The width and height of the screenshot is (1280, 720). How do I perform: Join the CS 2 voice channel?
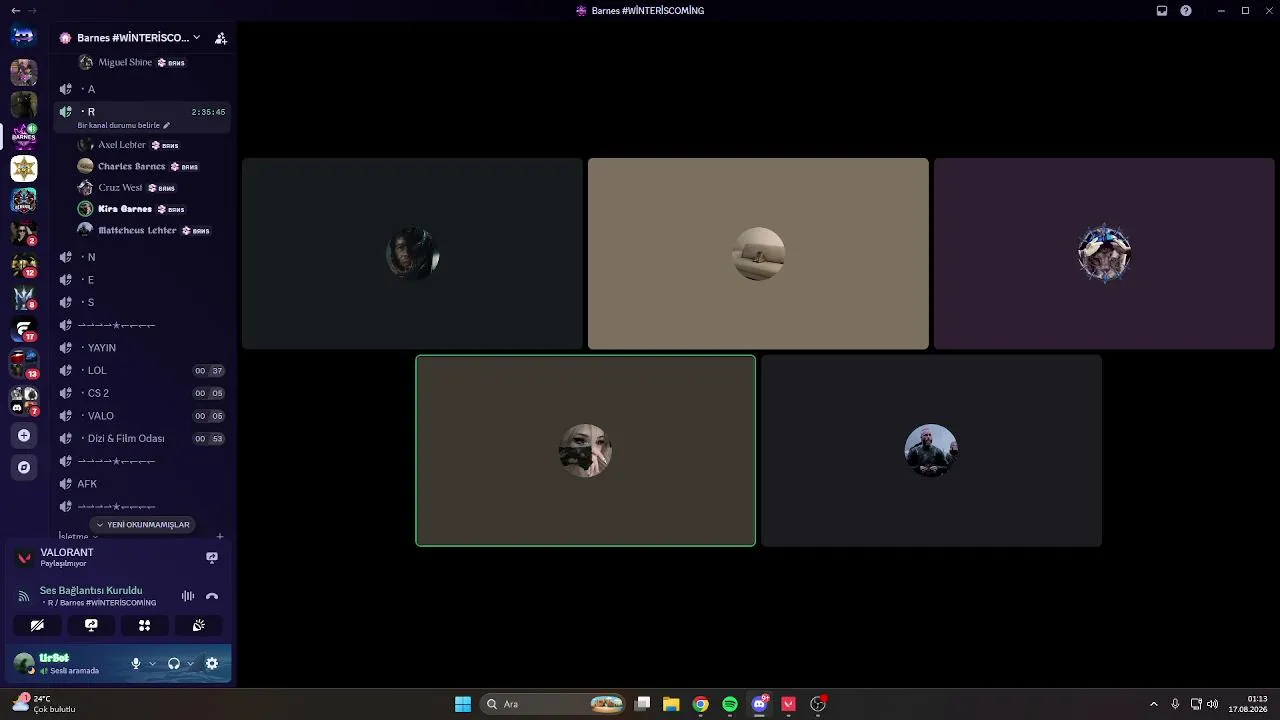click(x=142, y=393)
